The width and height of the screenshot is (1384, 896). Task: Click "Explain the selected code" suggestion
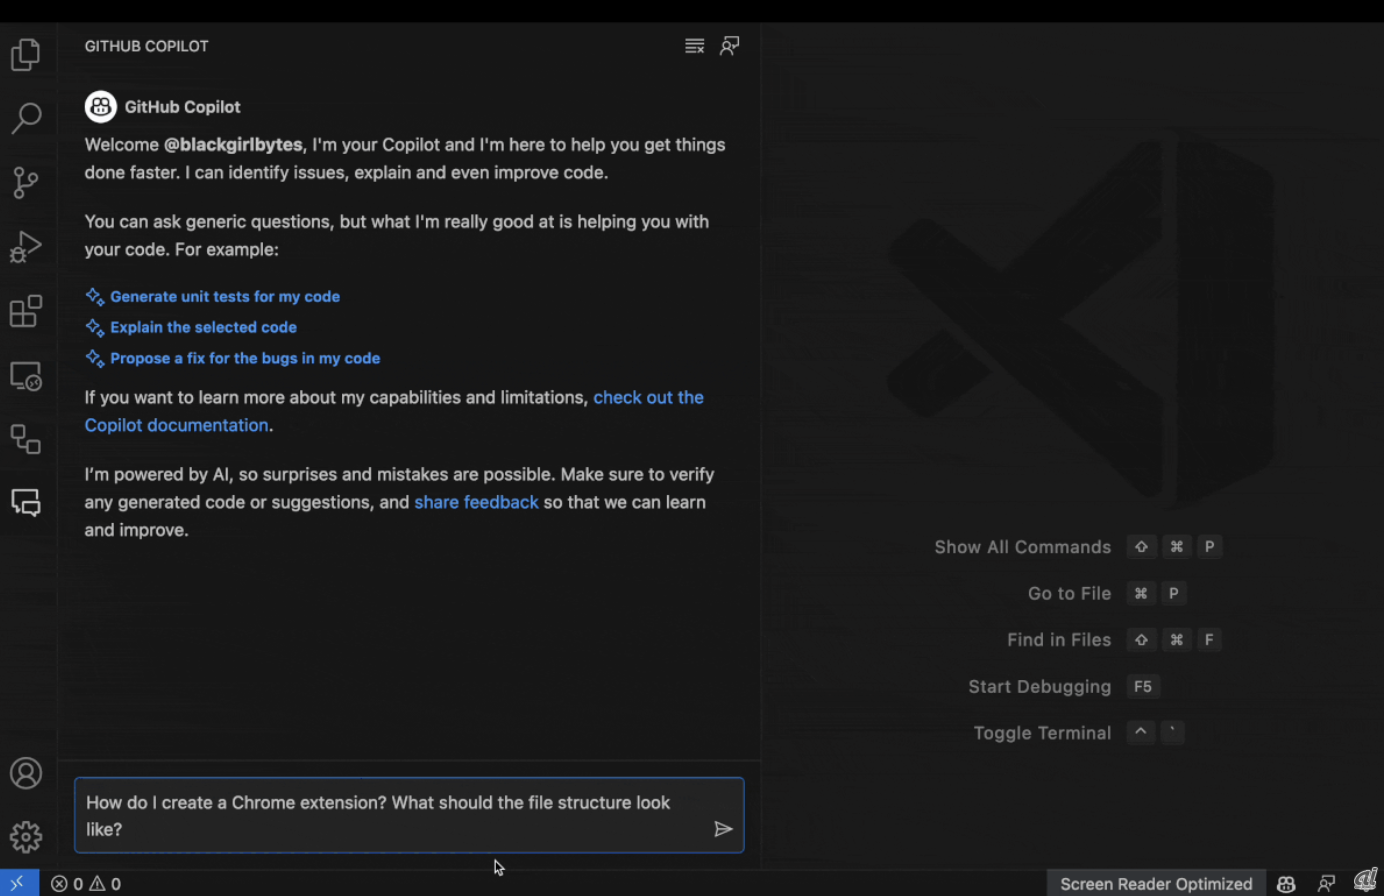point(203,327)
